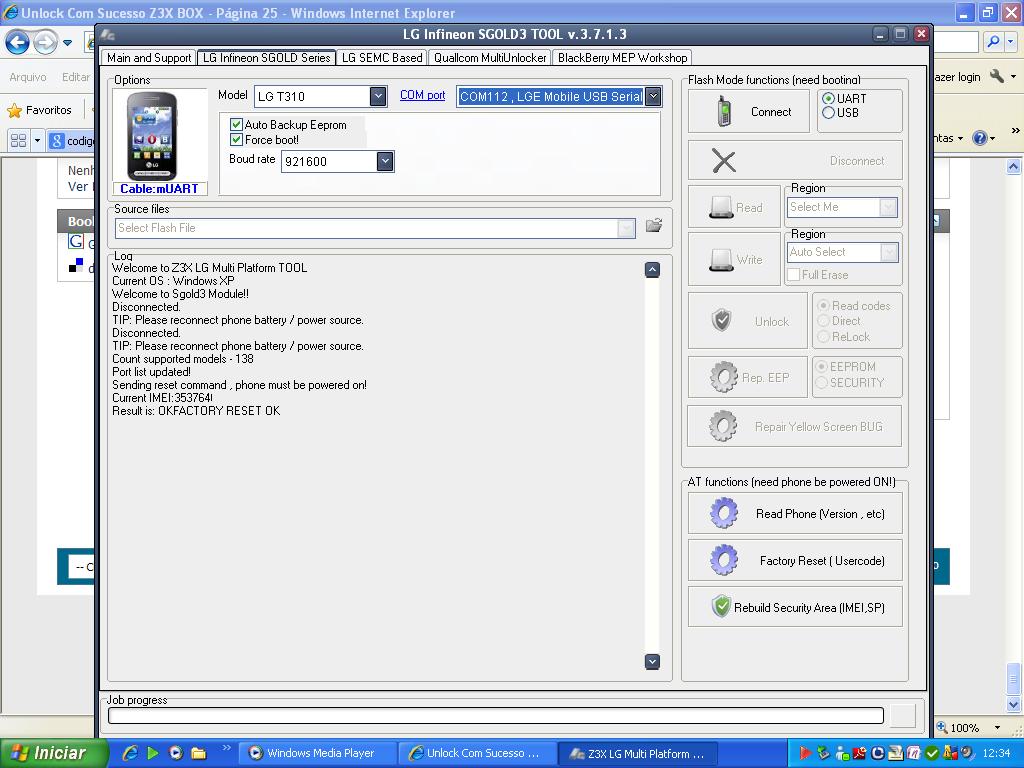The image size is (1024, 768).
Task: Click Internet Explorer Forward arrow button
Action: [x=44, y=42]
